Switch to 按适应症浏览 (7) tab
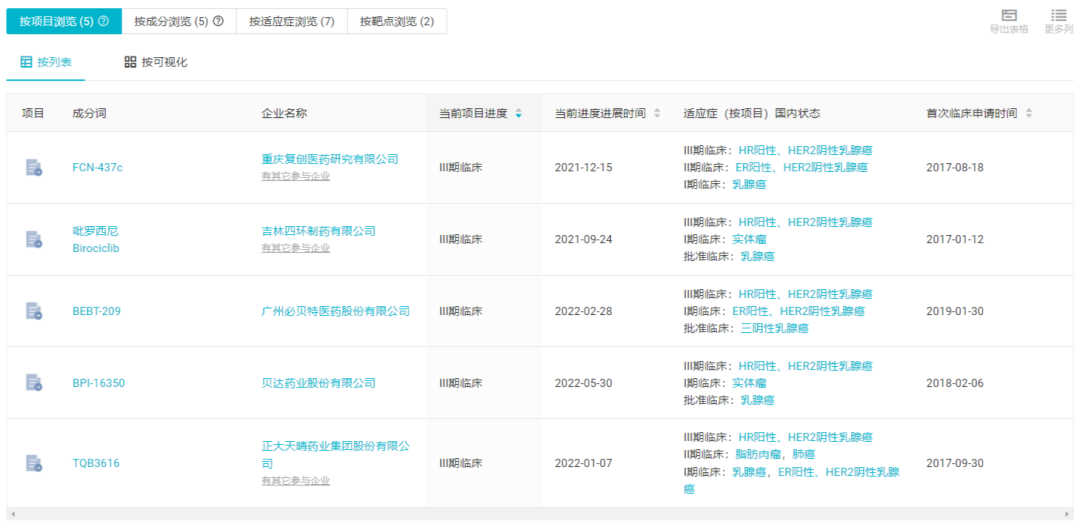 point(292,21)
